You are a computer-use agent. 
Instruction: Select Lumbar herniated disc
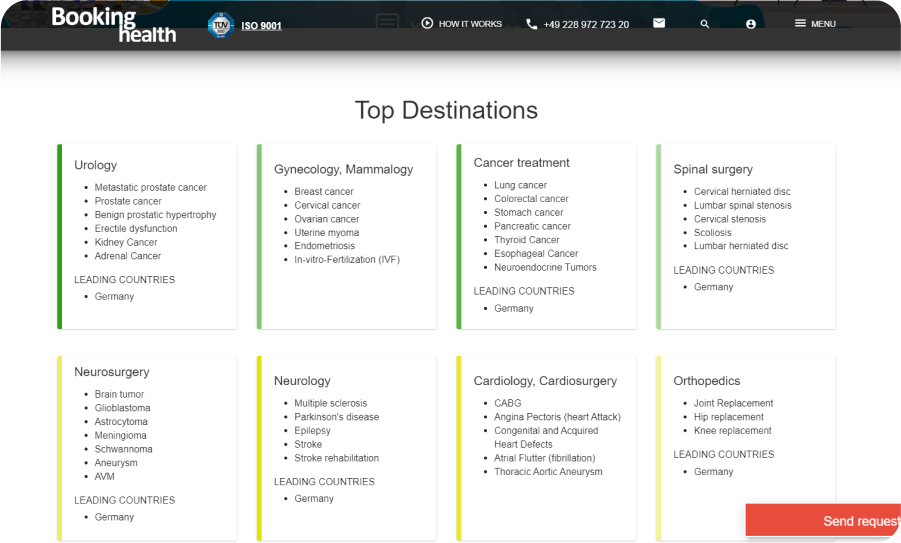[741, 246]
